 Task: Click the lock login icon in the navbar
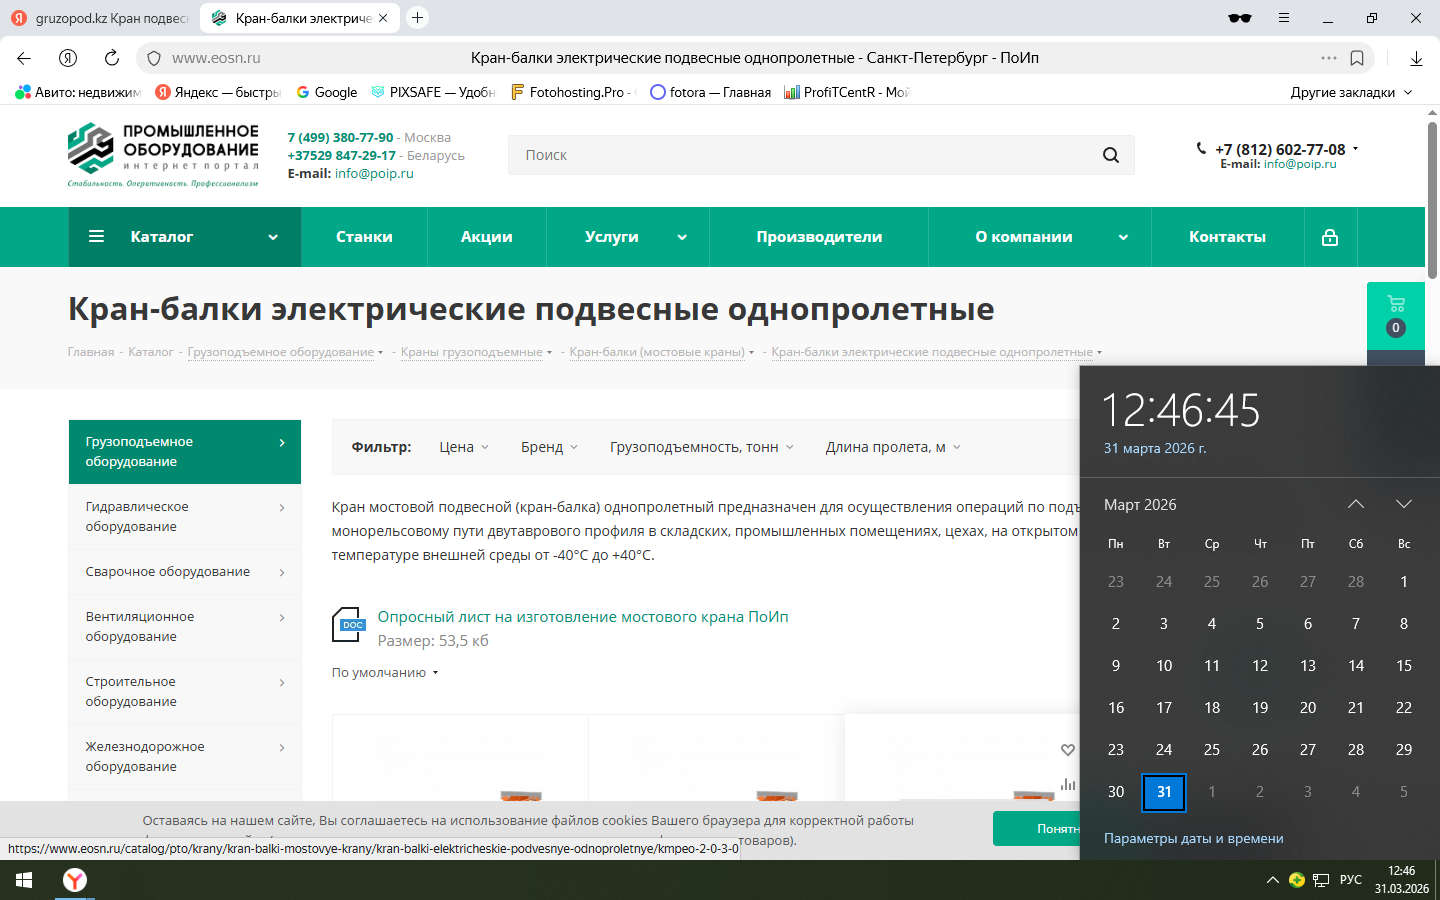click(1330, 237)
